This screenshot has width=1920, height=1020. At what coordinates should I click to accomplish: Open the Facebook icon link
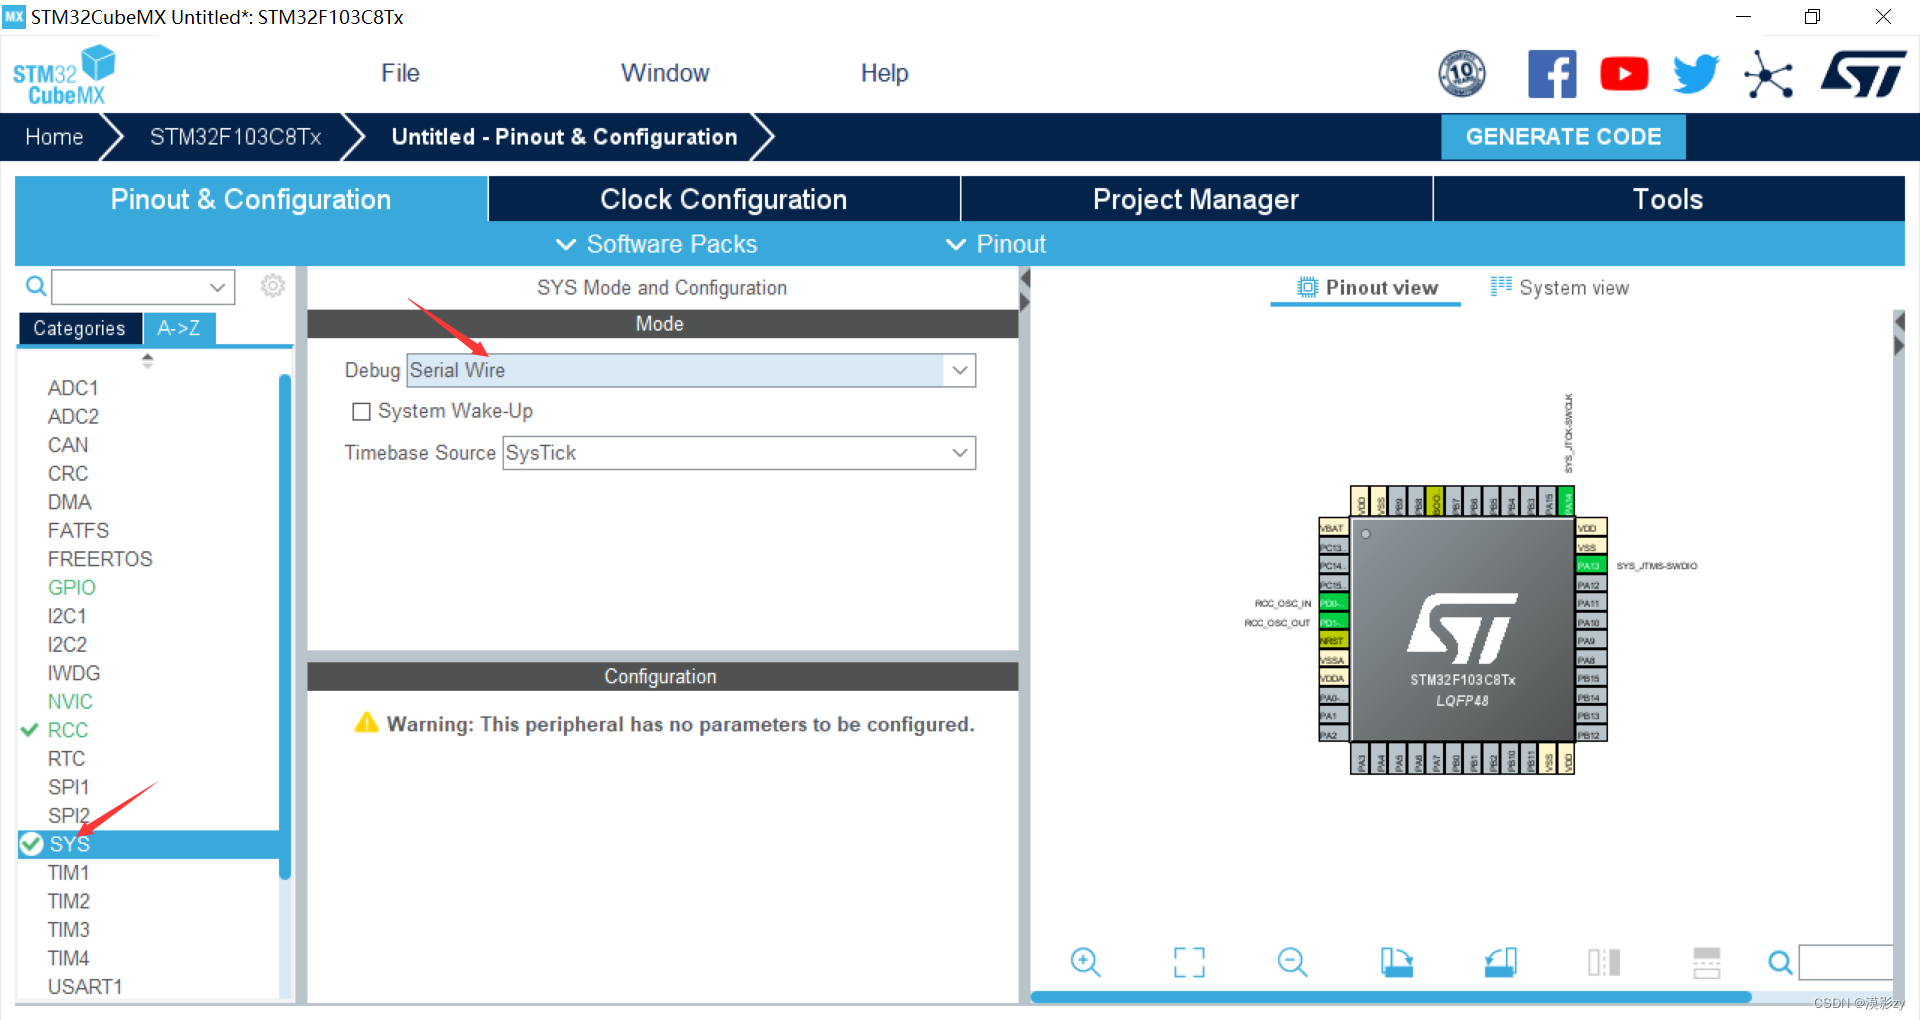1552,74
